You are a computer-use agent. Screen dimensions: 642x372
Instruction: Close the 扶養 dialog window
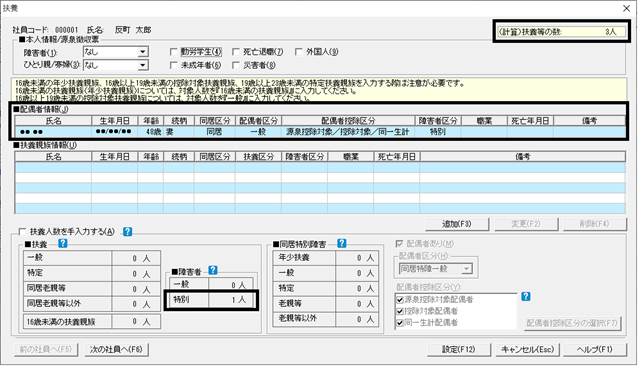[627, 8]
